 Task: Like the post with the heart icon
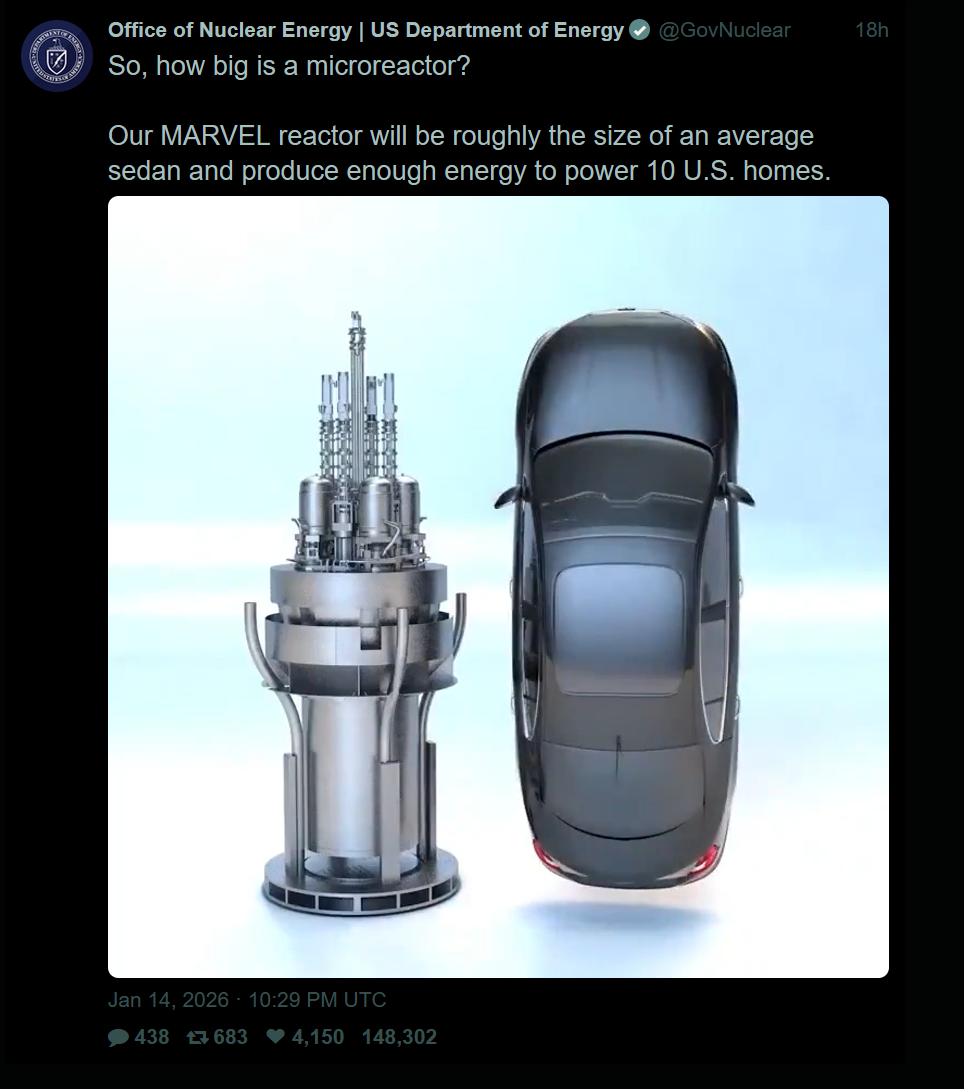pyautogui.click(x=276, y=1037)
